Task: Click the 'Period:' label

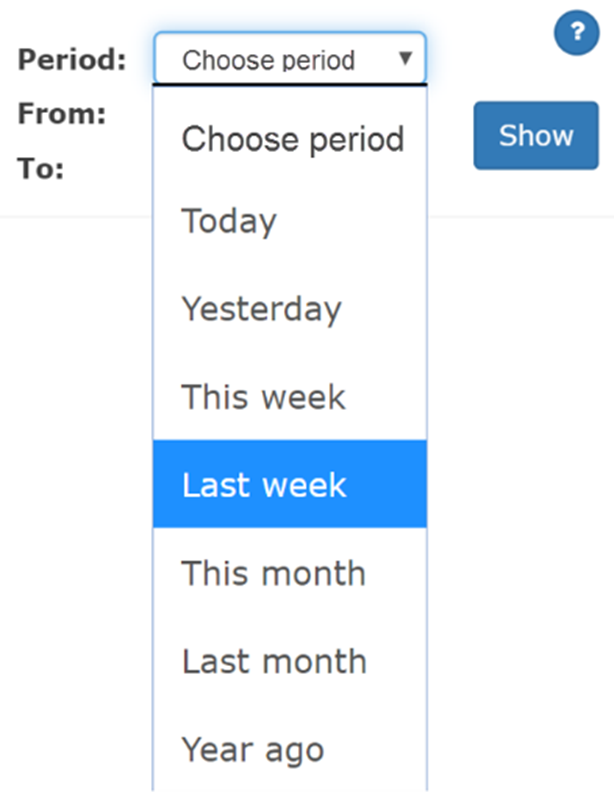Action: 72,60
